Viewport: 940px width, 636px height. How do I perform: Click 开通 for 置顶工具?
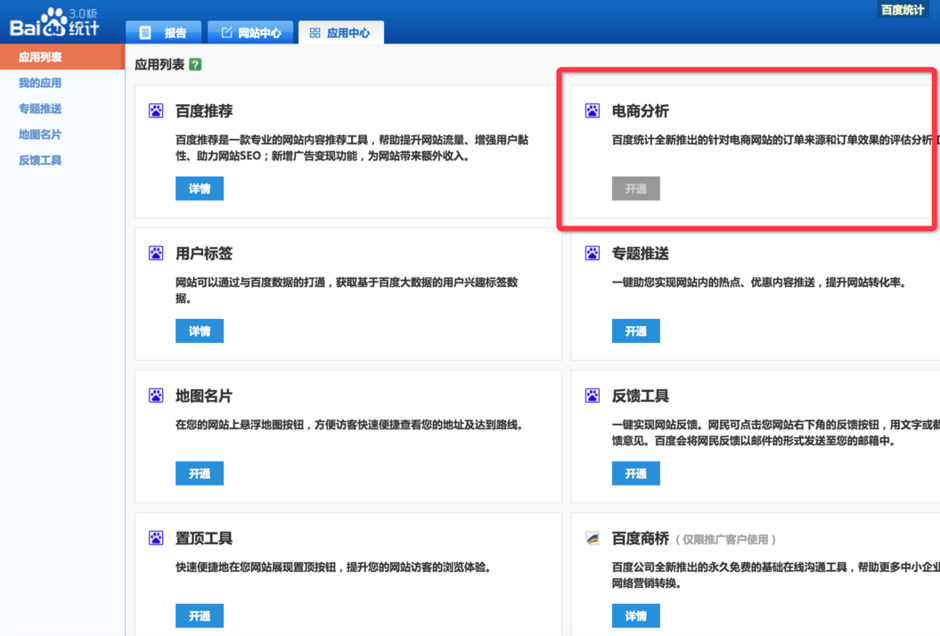200,616
